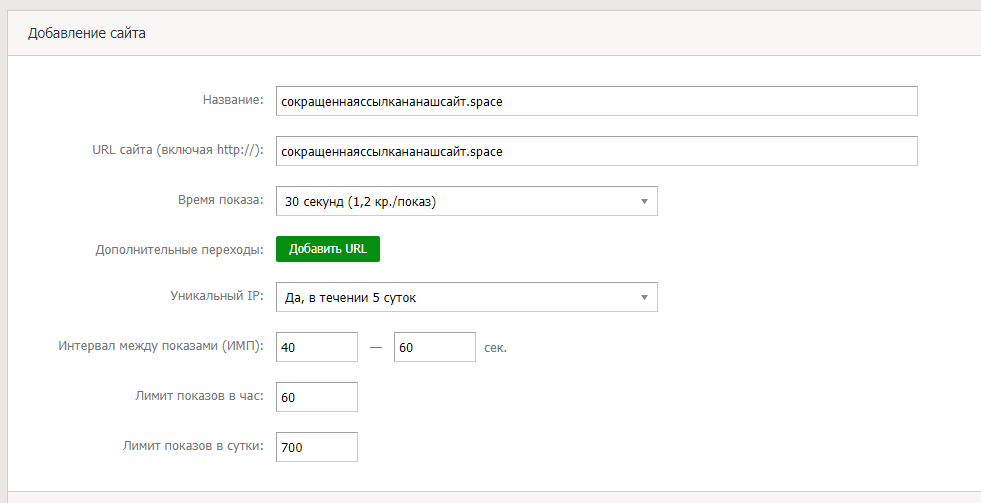Screen dimensions: 981x503
Task: Click the arrow on the Да, в течении 5 суток selector
Action: [x=644, y=297]
